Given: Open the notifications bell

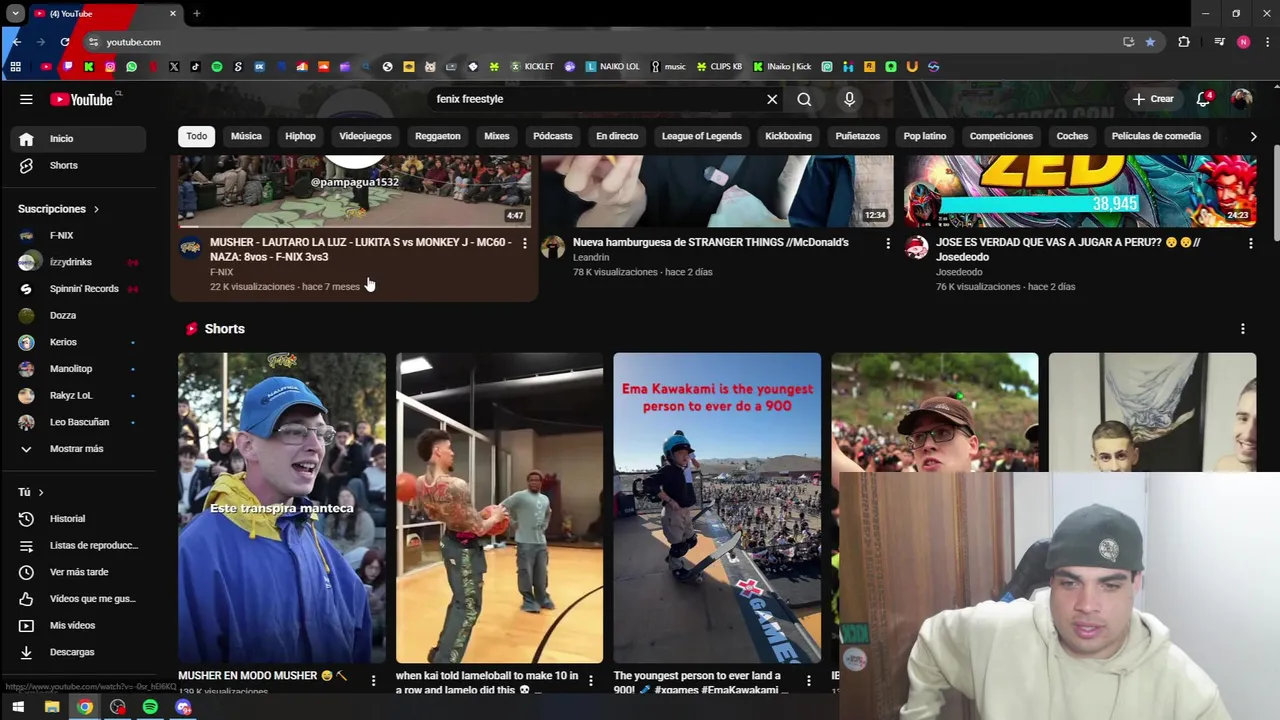Looking at the screenshot, I should click(1203, 99).
